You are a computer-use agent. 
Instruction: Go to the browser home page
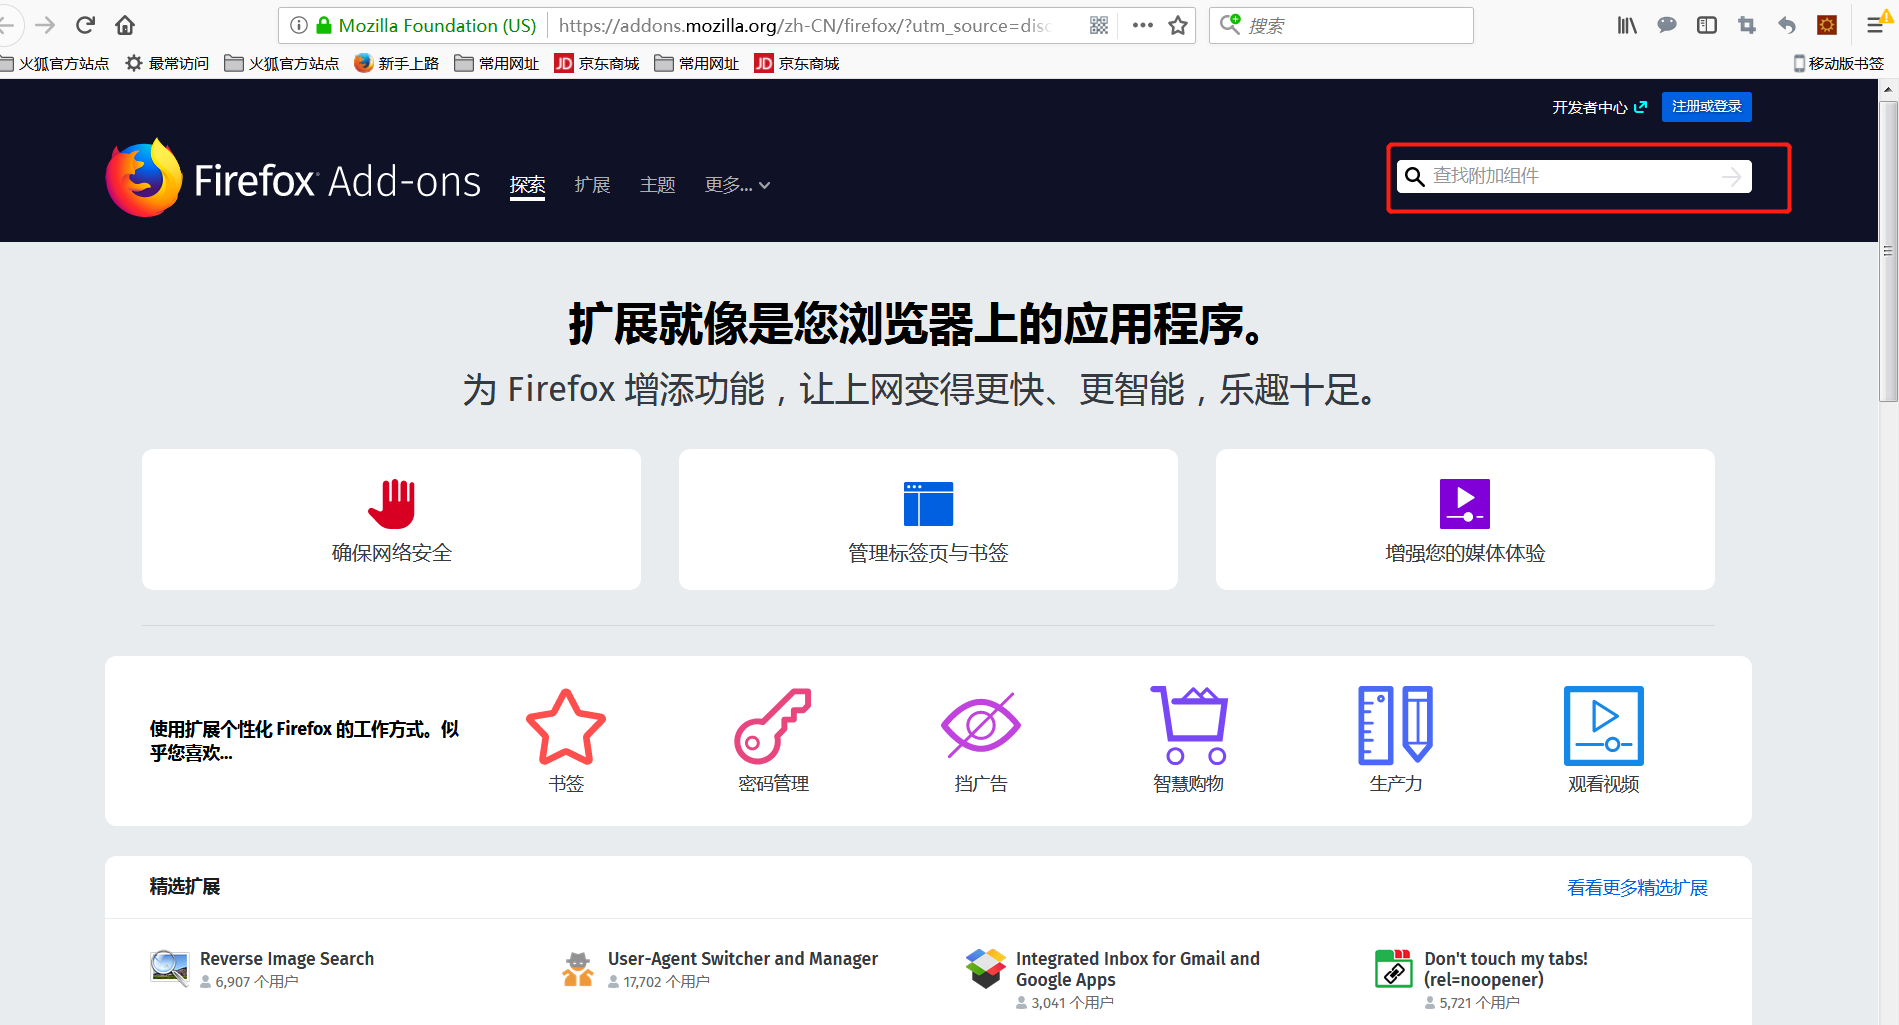click(x=125, y=25)
